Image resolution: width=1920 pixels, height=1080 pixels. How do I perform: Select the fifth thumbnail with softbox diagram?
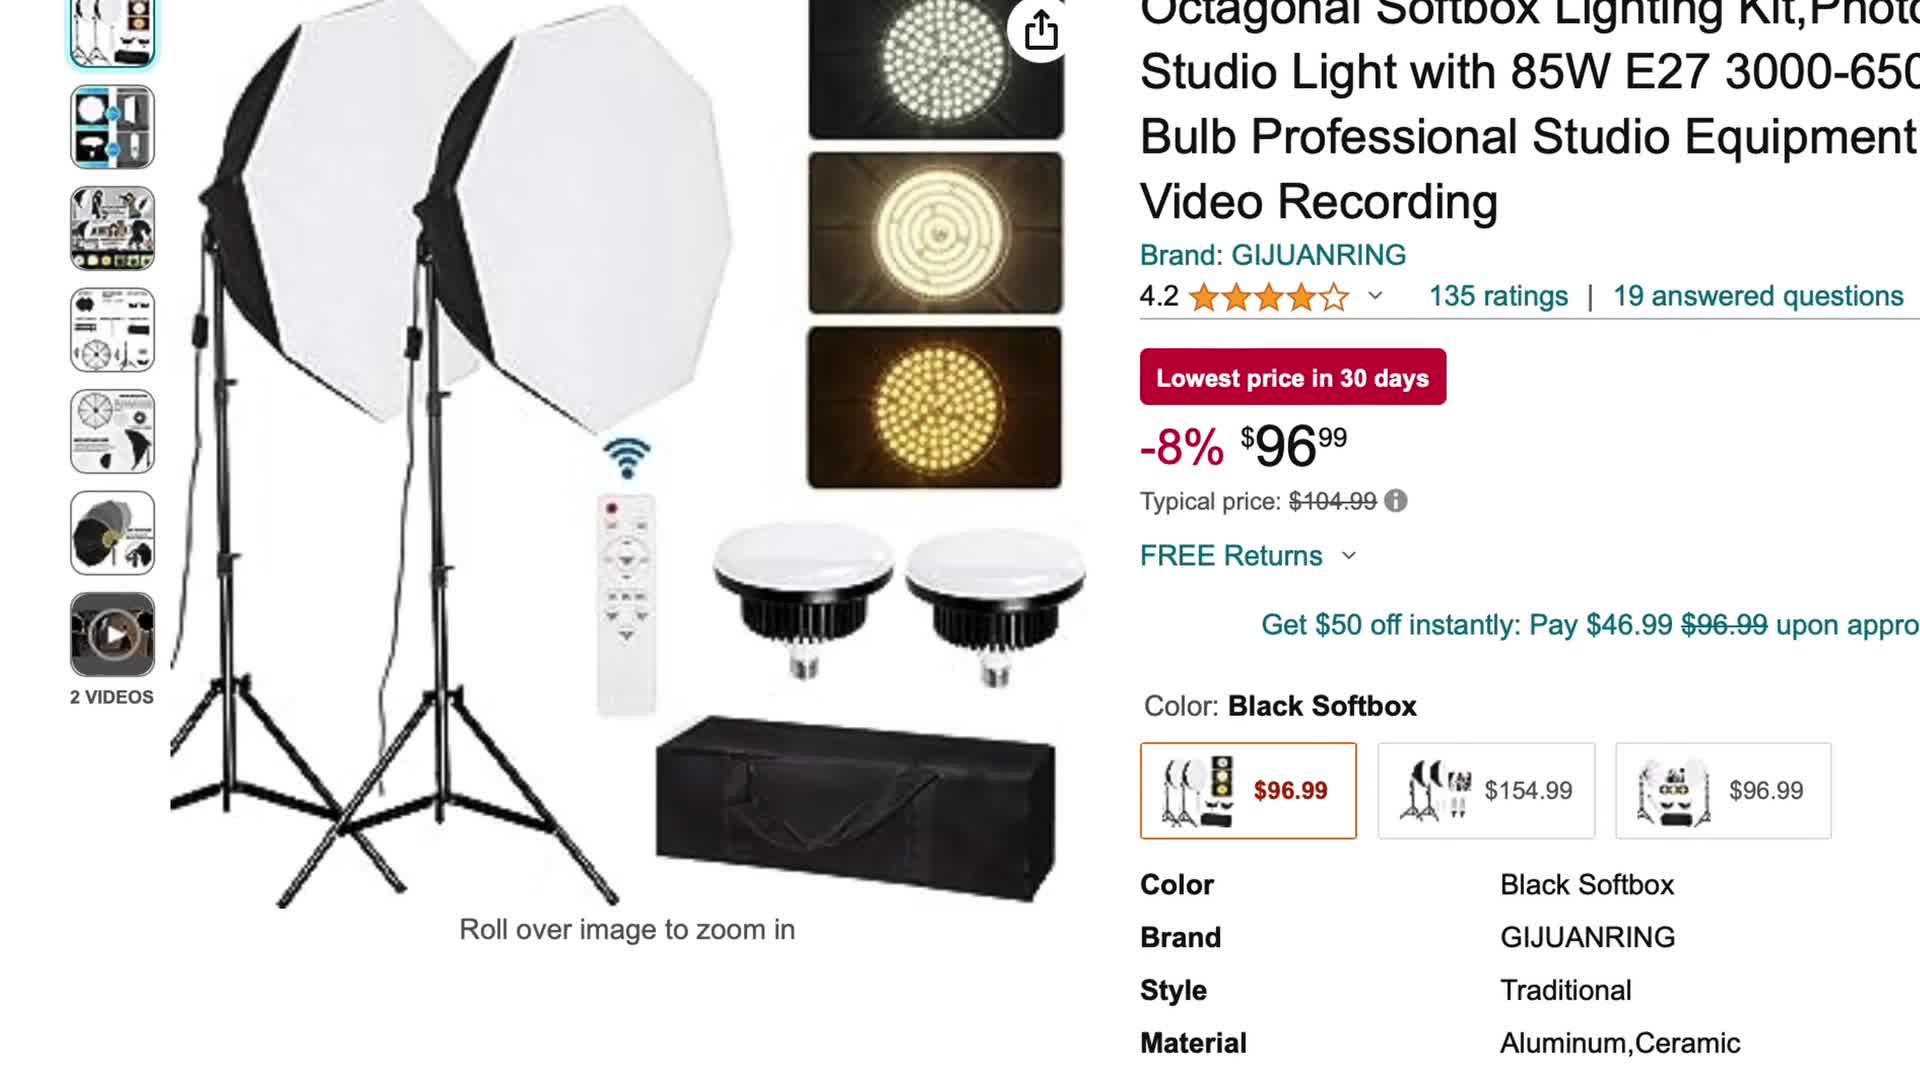pos(112,431)
